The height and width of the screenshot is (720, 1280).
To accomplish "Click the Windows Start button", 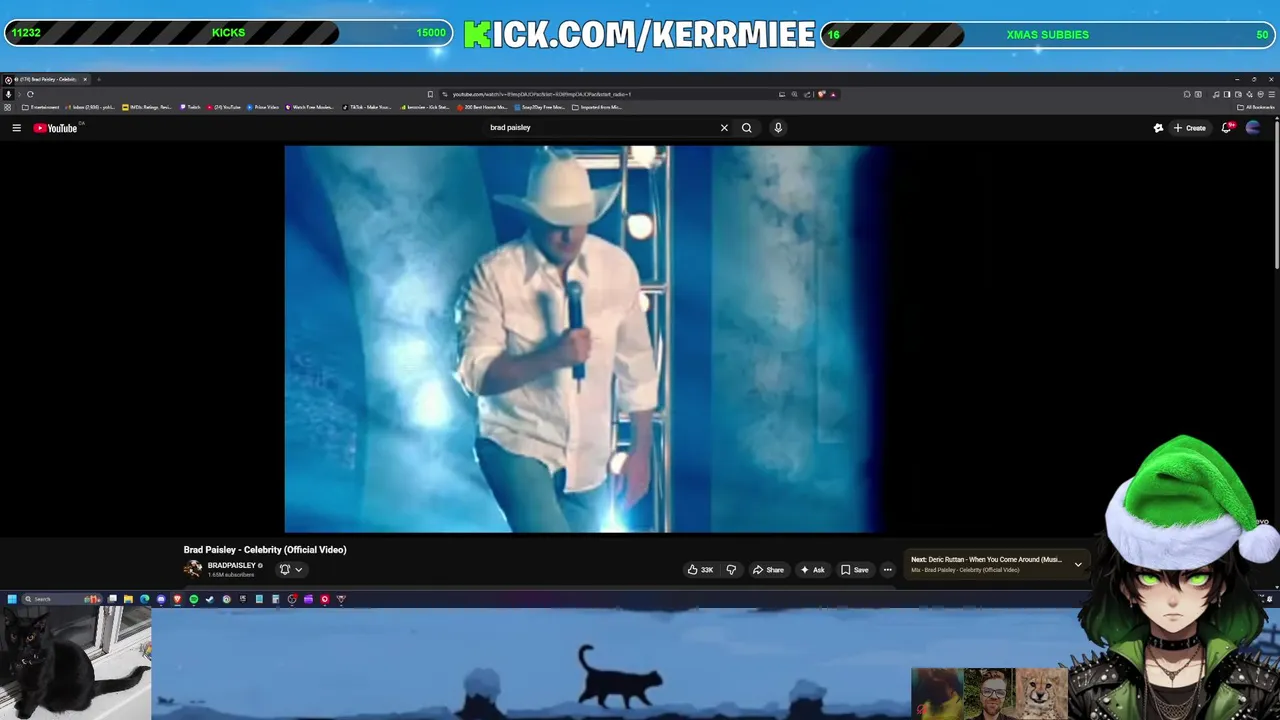I will 12,599.
